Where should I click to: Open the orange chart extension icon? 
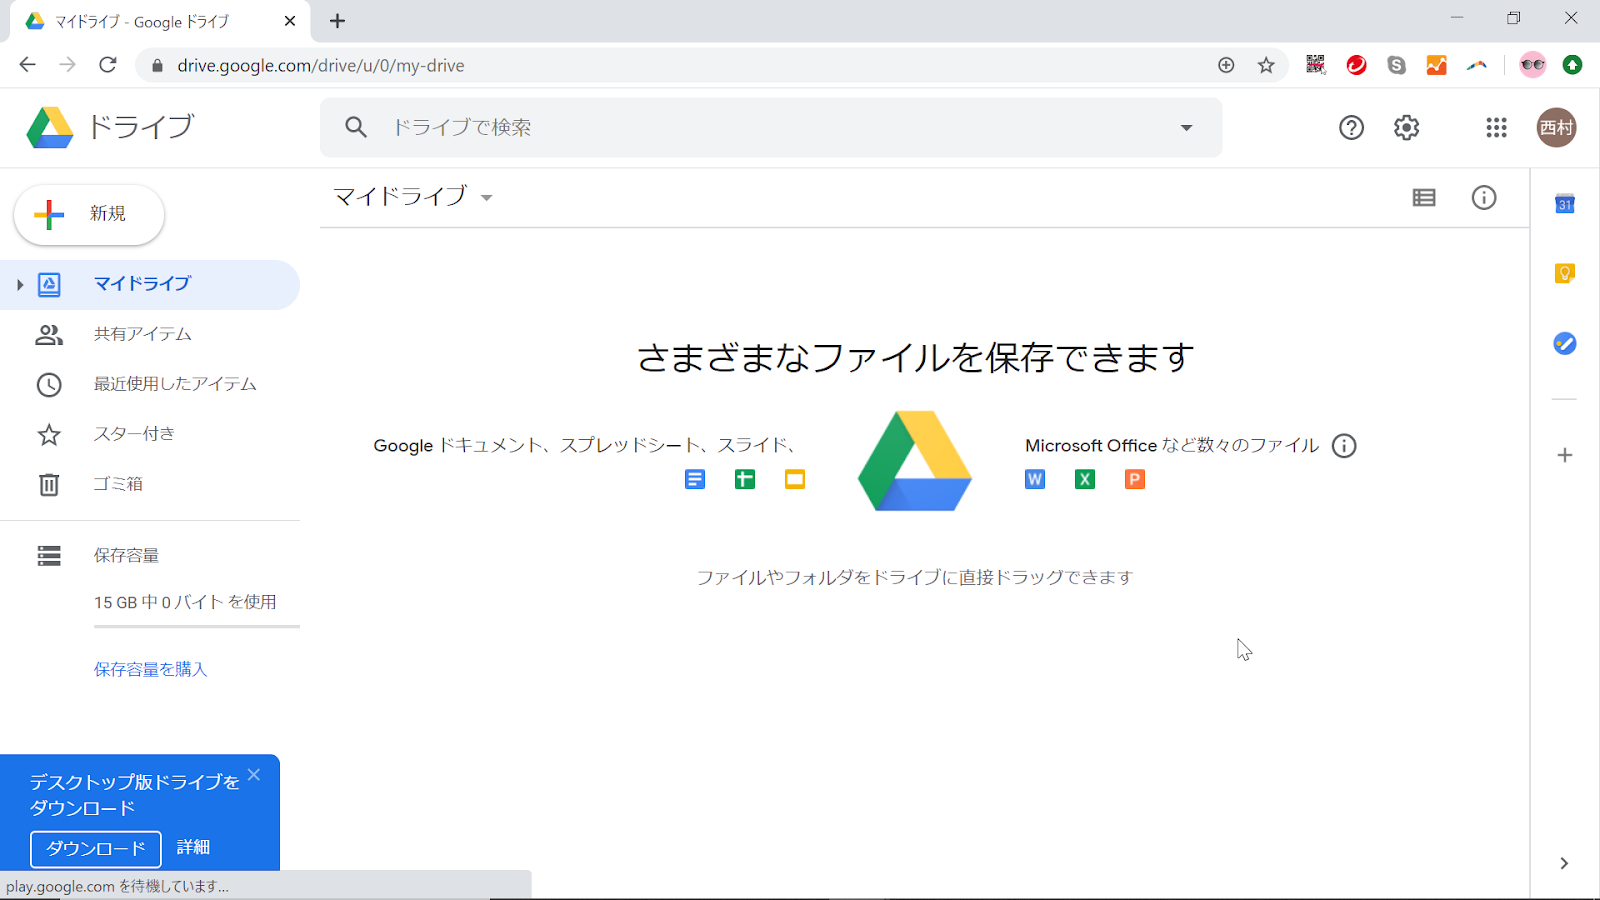coord(1436,65)
